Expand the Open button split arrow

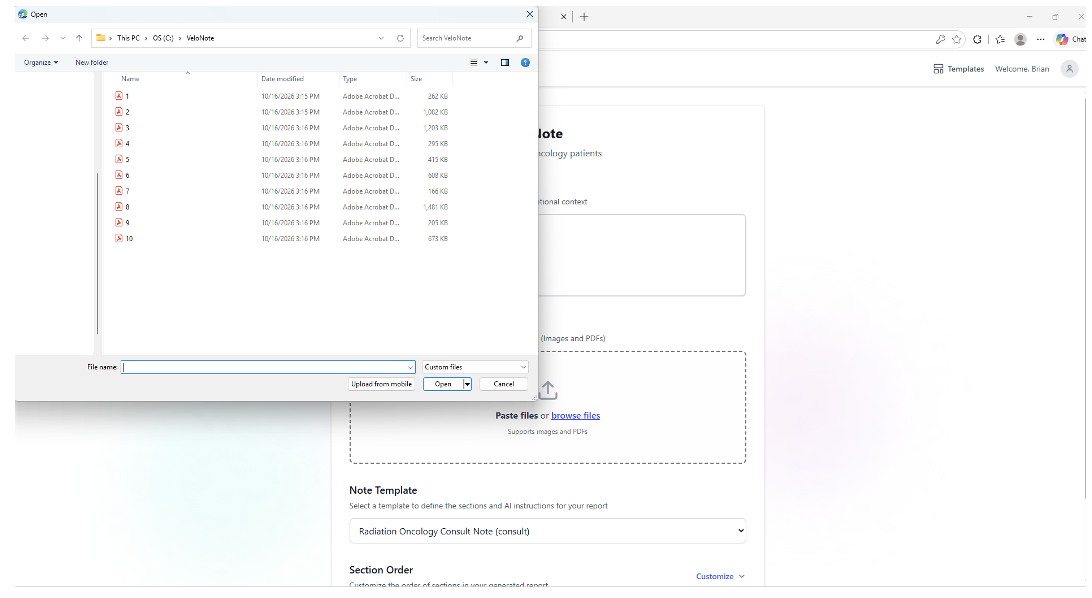[x=467, y=384]
